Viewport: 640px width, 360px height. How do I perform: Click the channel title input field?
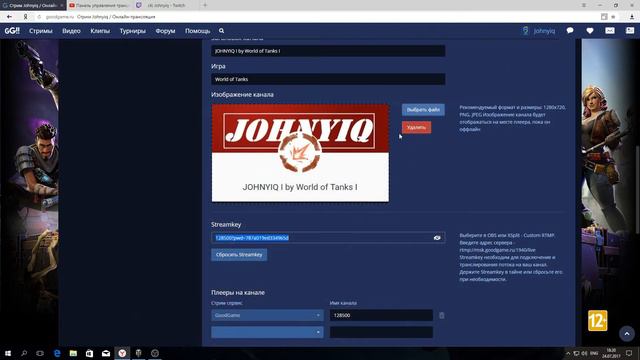click(x=328, y=51)
